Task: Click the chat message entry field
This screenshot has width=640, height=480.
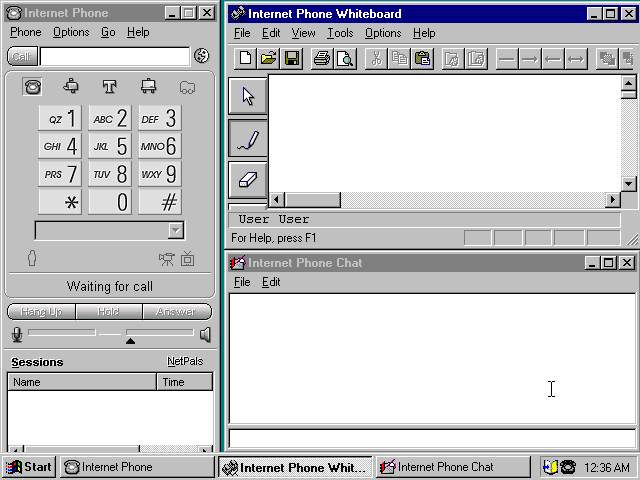Action: (x=432, y=438)
